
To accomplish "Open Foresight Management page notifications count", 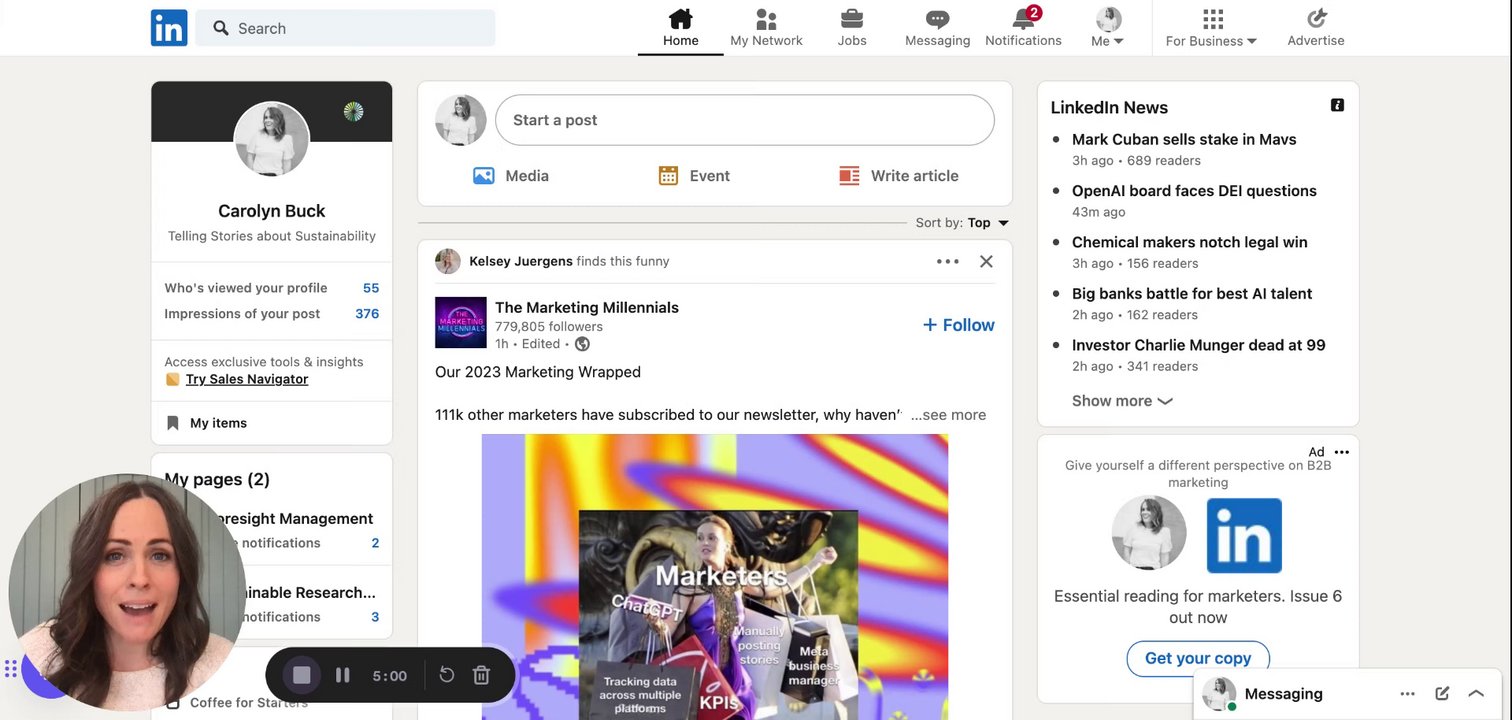I will pyautogui.click(x=375, y=543).
